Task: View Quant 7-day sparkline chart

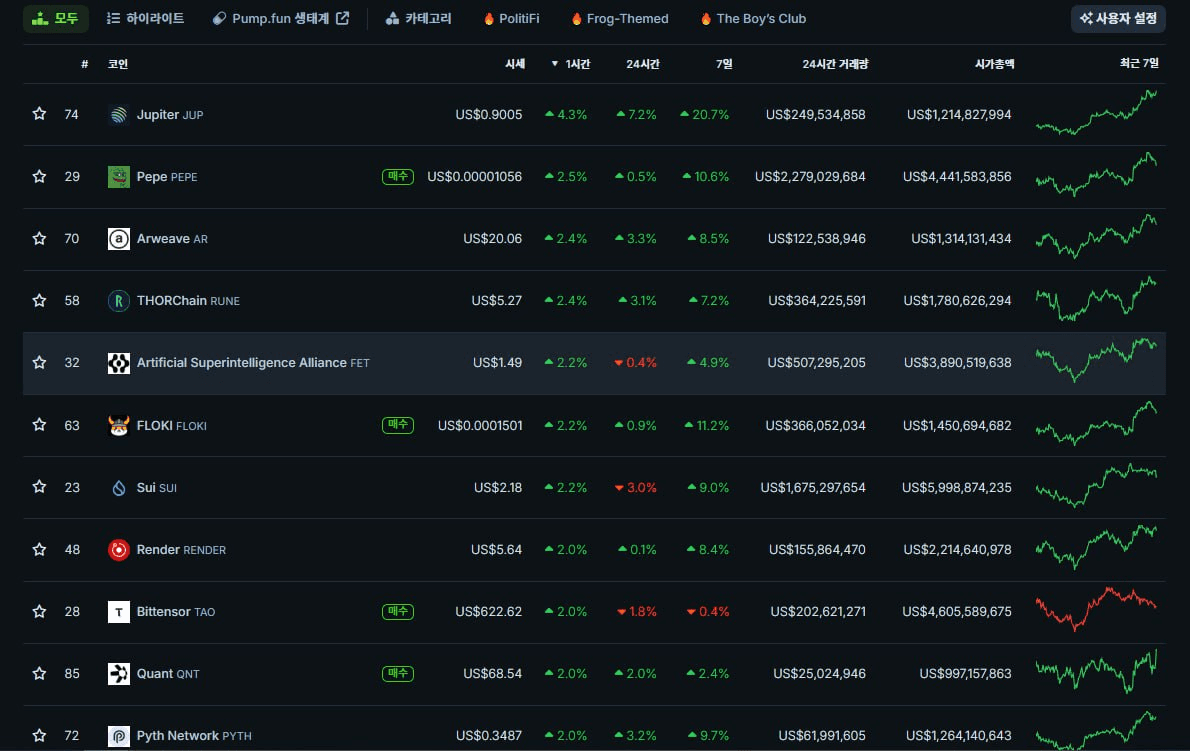Action: point(1097,671)
